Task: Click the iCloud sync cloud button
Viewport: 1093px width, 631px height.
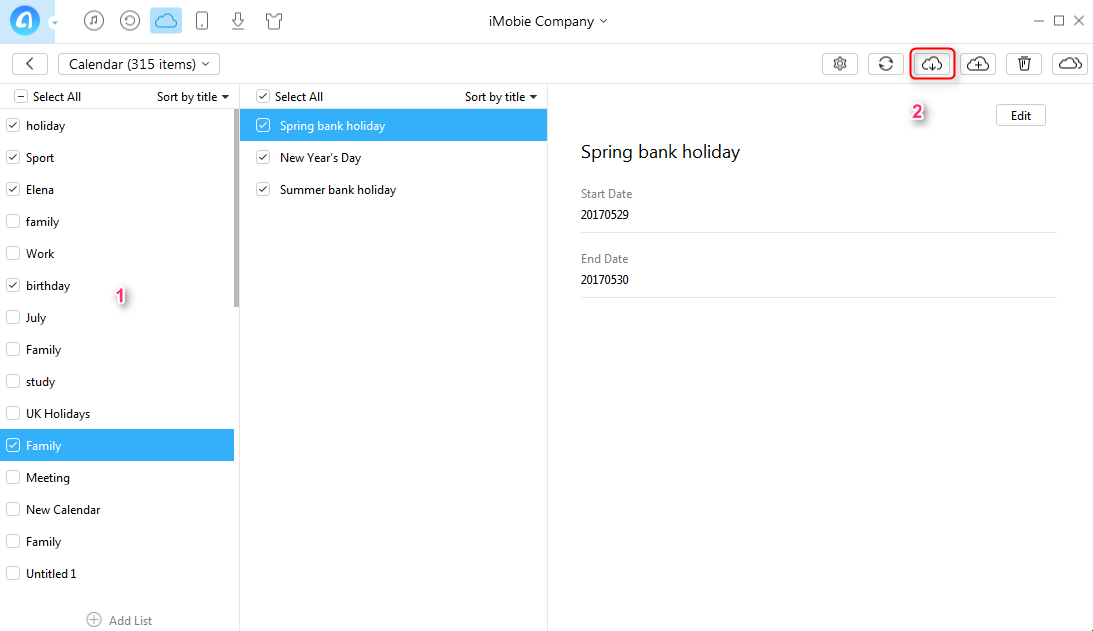Action: (1070, 63)
